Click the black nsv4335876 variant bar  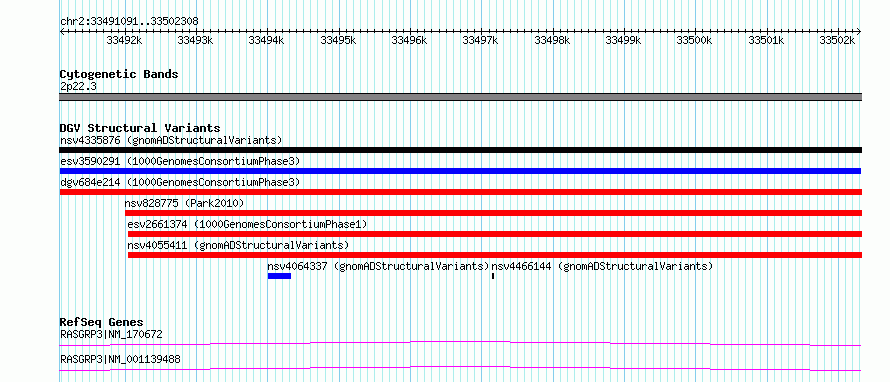tap(460, 150)
